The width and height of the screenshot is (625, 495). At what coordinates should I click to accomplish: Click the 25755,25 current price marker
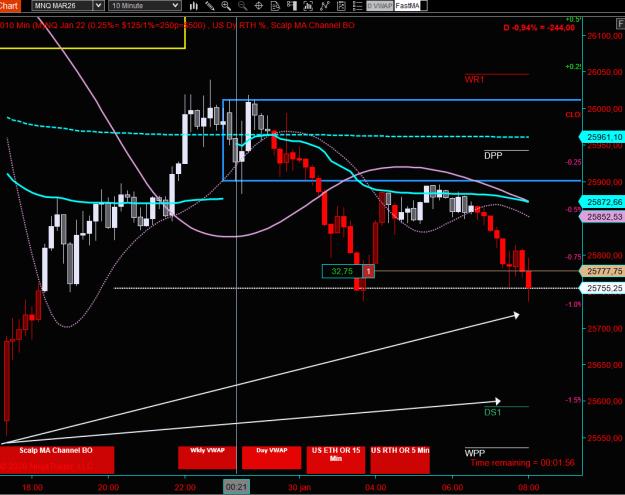click(x=602, y=288)
